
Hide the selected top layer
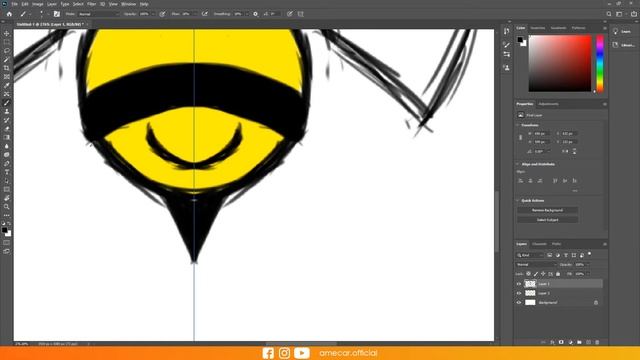point(519,284)
